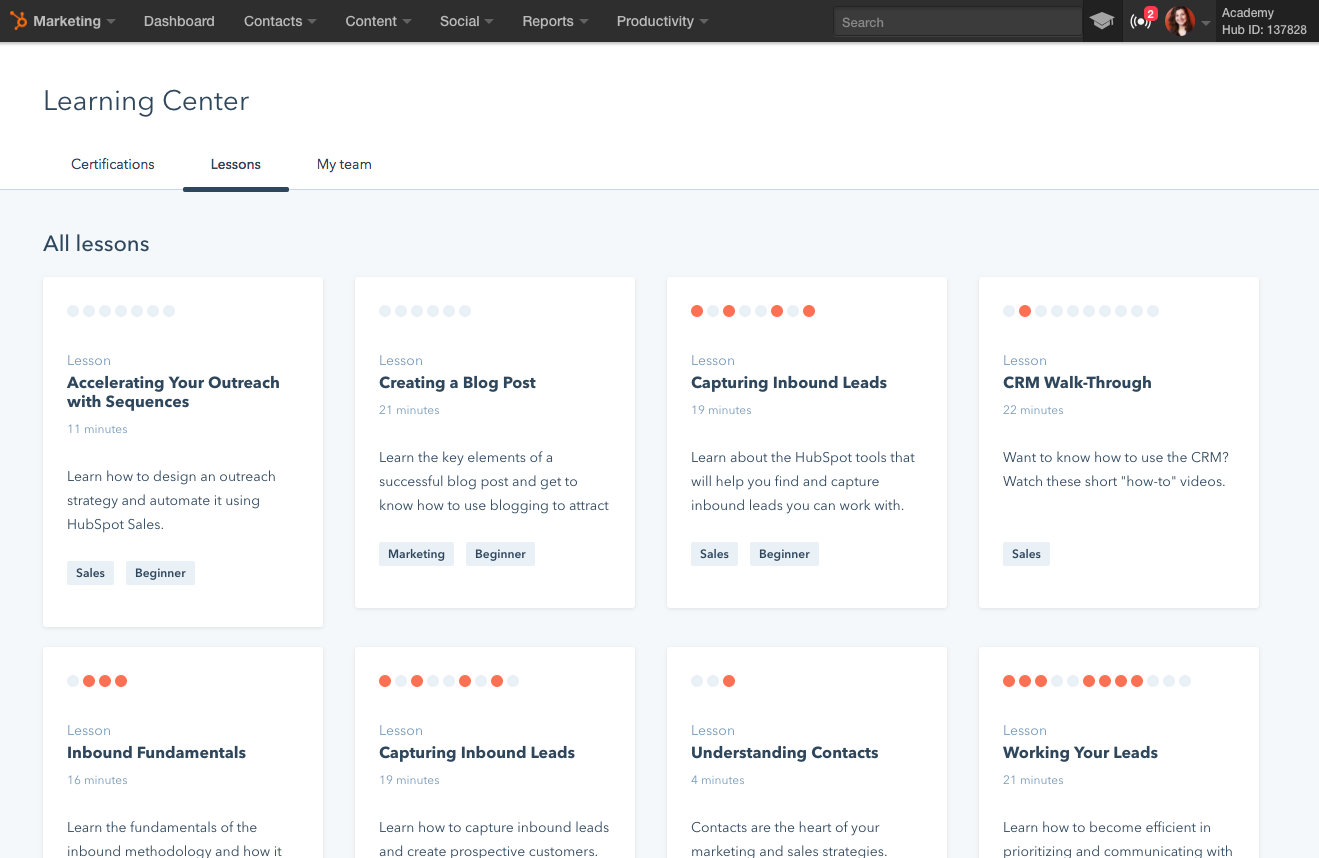1319x858 pixels.
Task: Click Beginner tag on Accelerating Your Outreach card
Action: point(160,573)
